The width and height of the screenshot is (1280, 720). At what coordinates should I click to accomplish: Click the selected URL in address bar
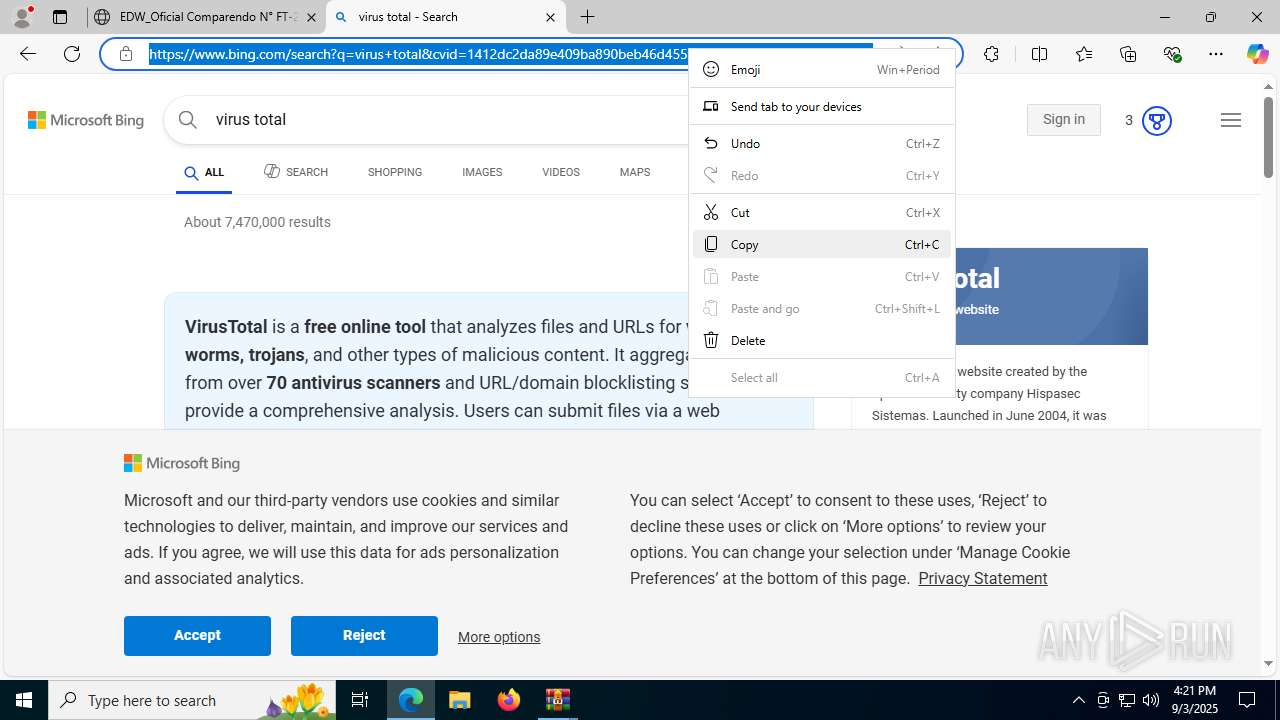click(418, 54)
